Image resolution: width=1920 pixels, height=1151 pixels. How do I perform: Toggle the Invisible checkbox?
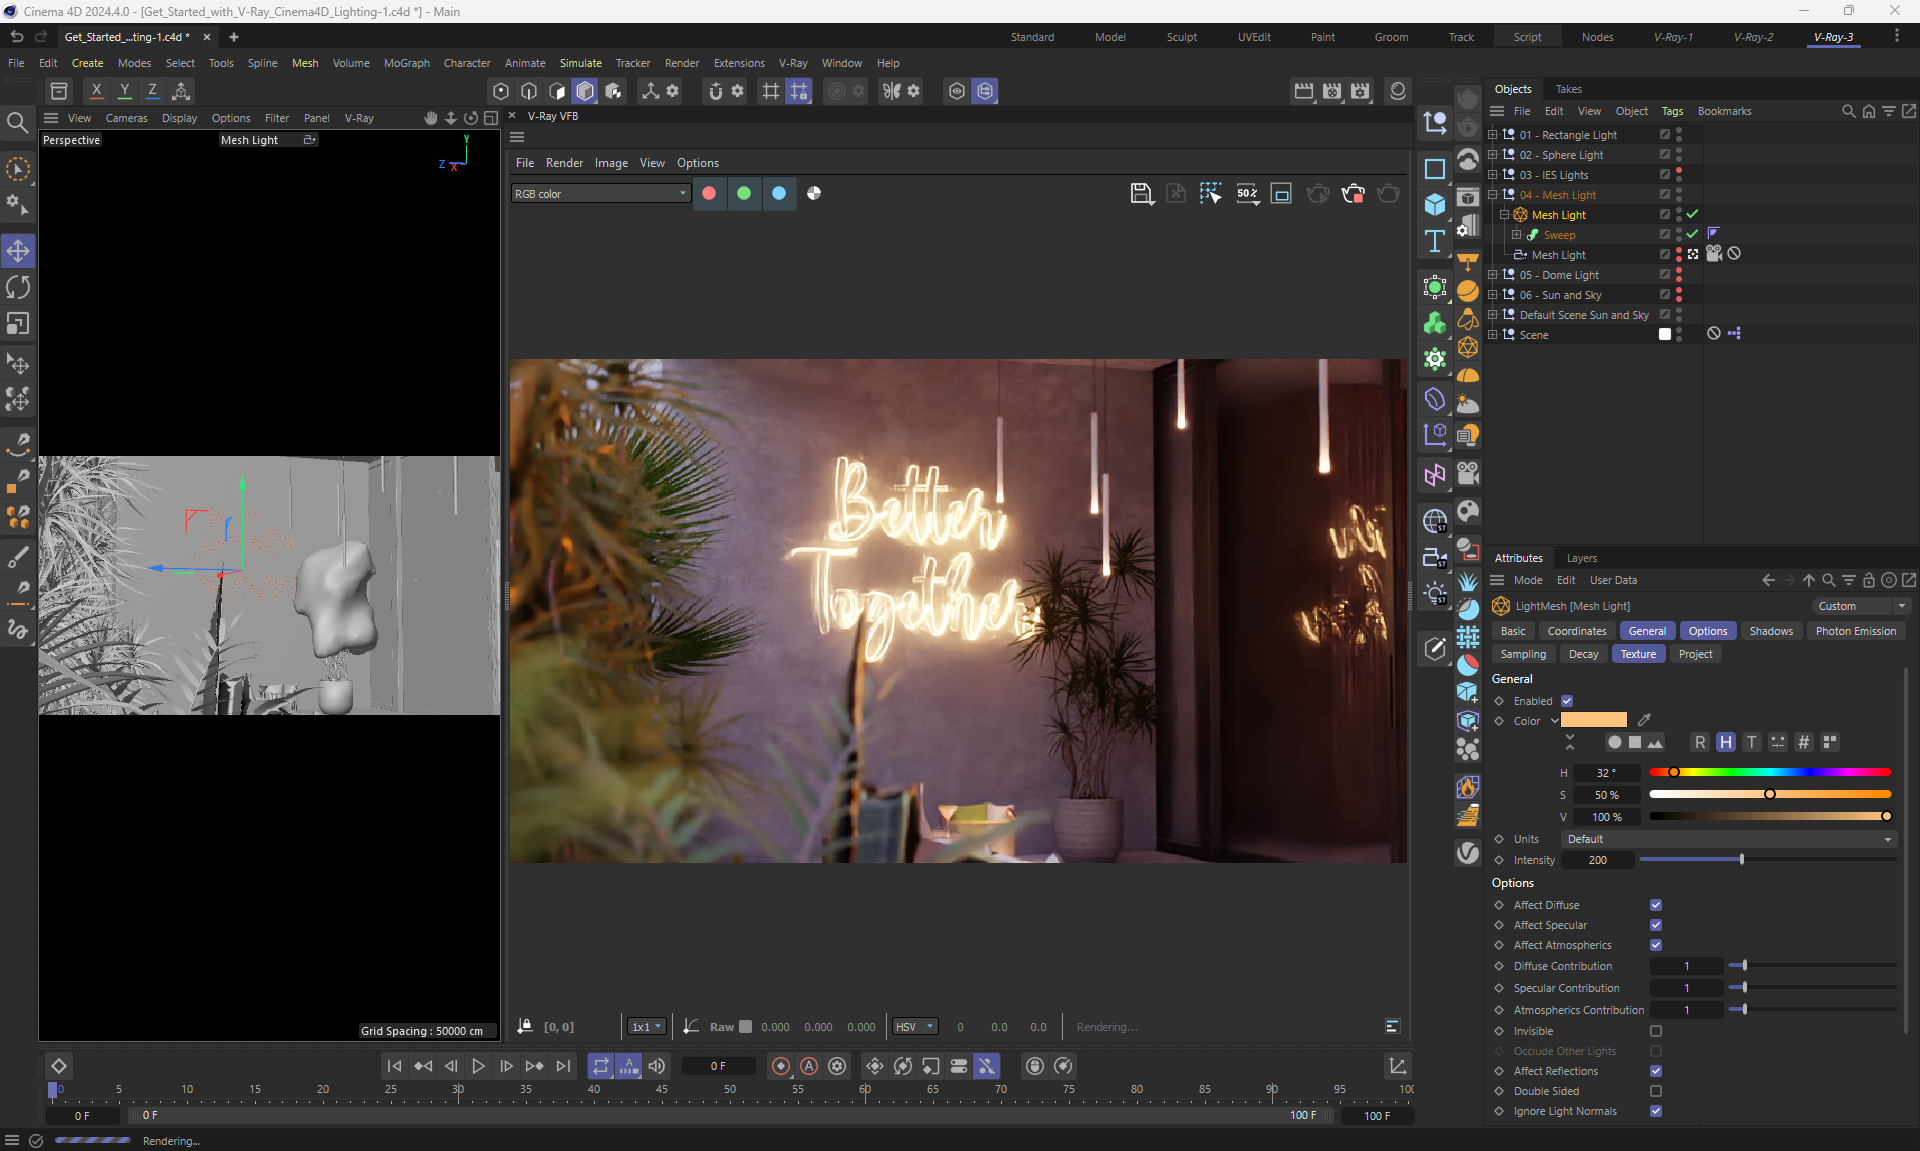[1656, 1031]
